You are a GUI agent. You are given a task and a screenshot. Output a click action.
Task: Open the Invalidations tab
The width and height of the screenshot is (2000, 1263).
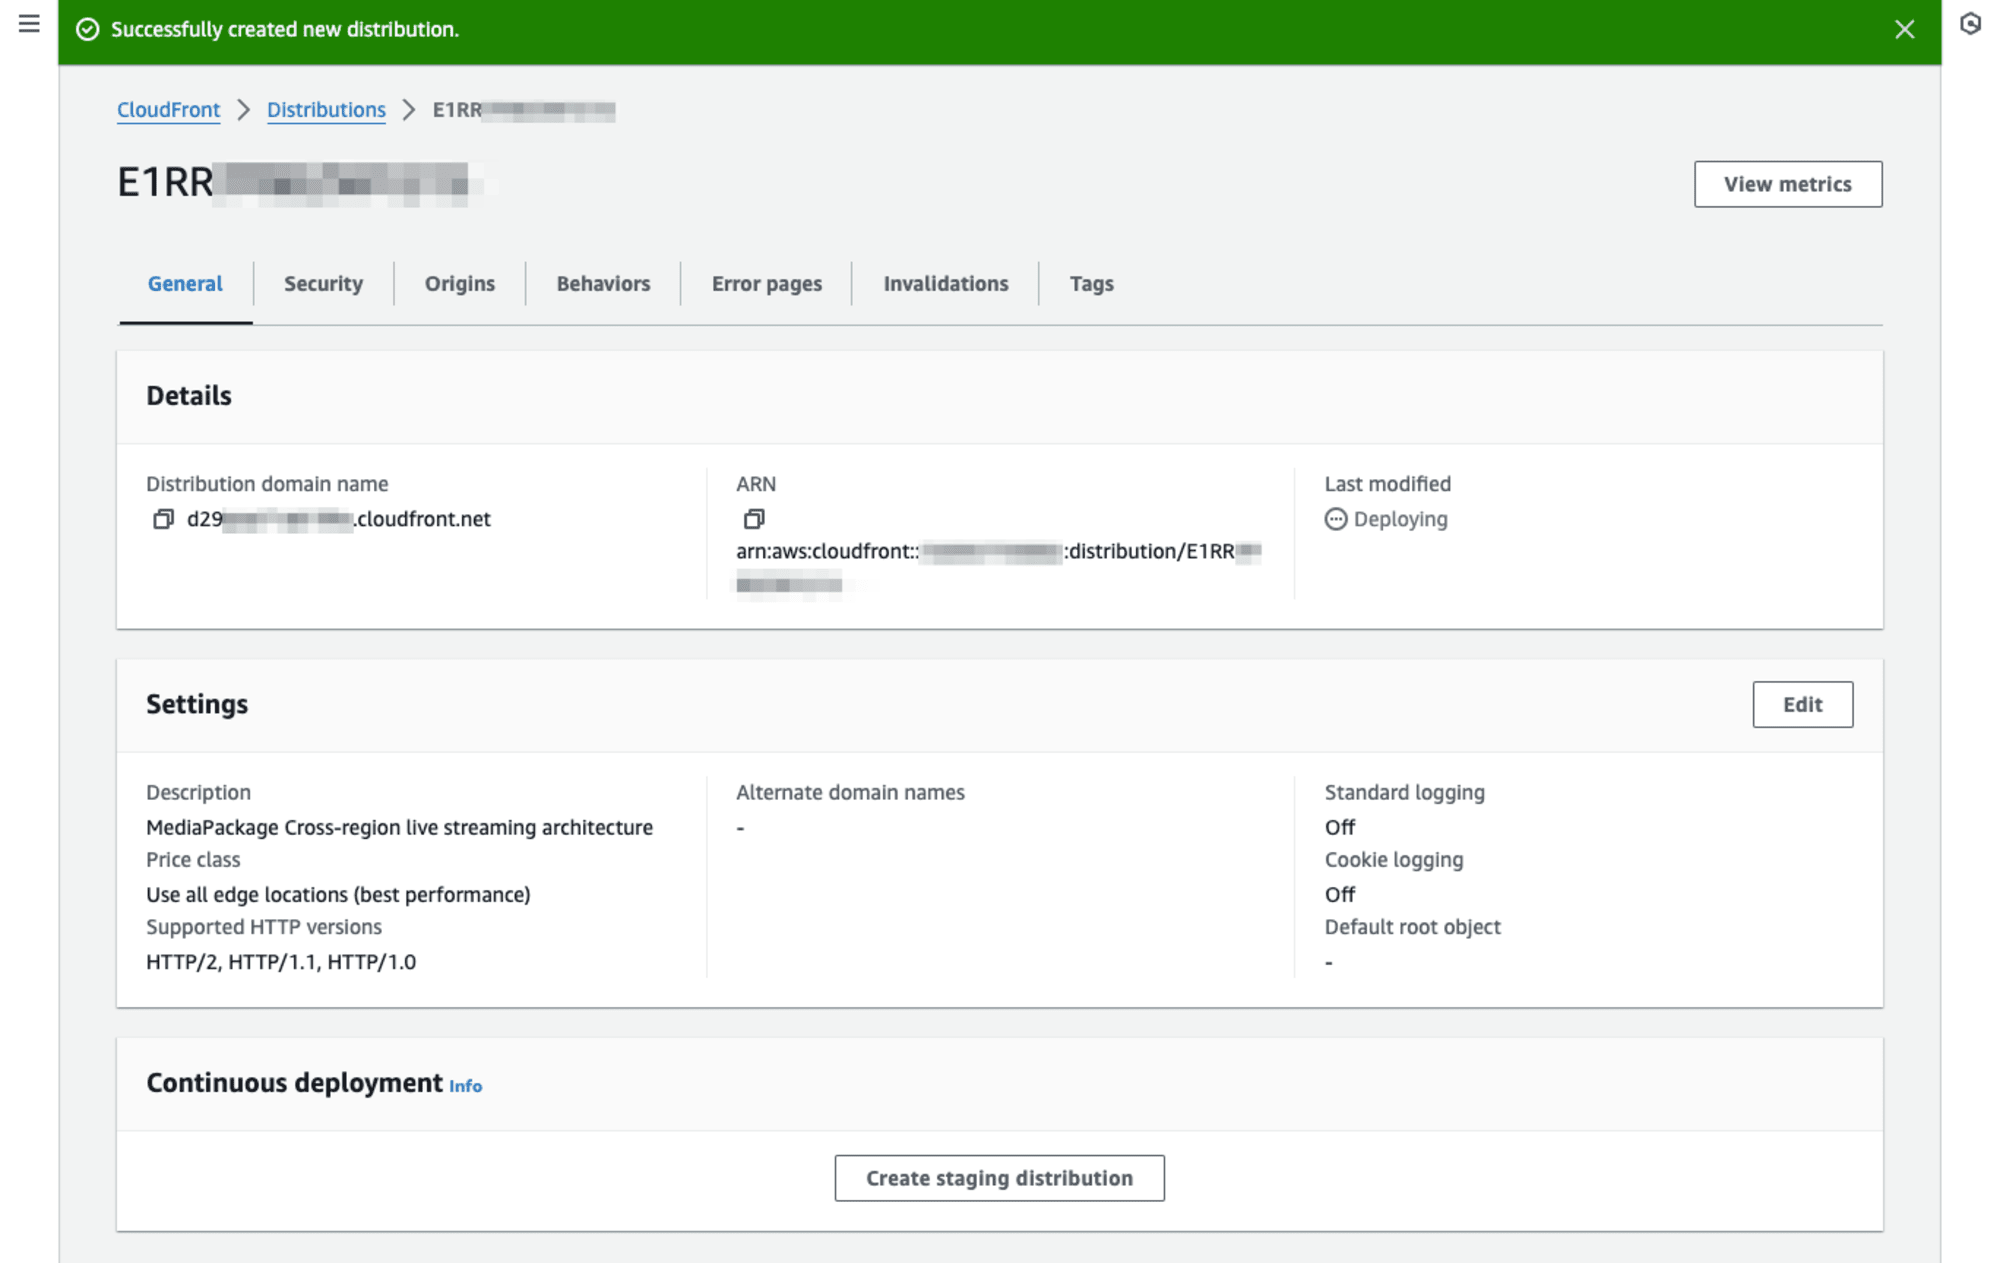pyautogui.click(x=946, y=284)
